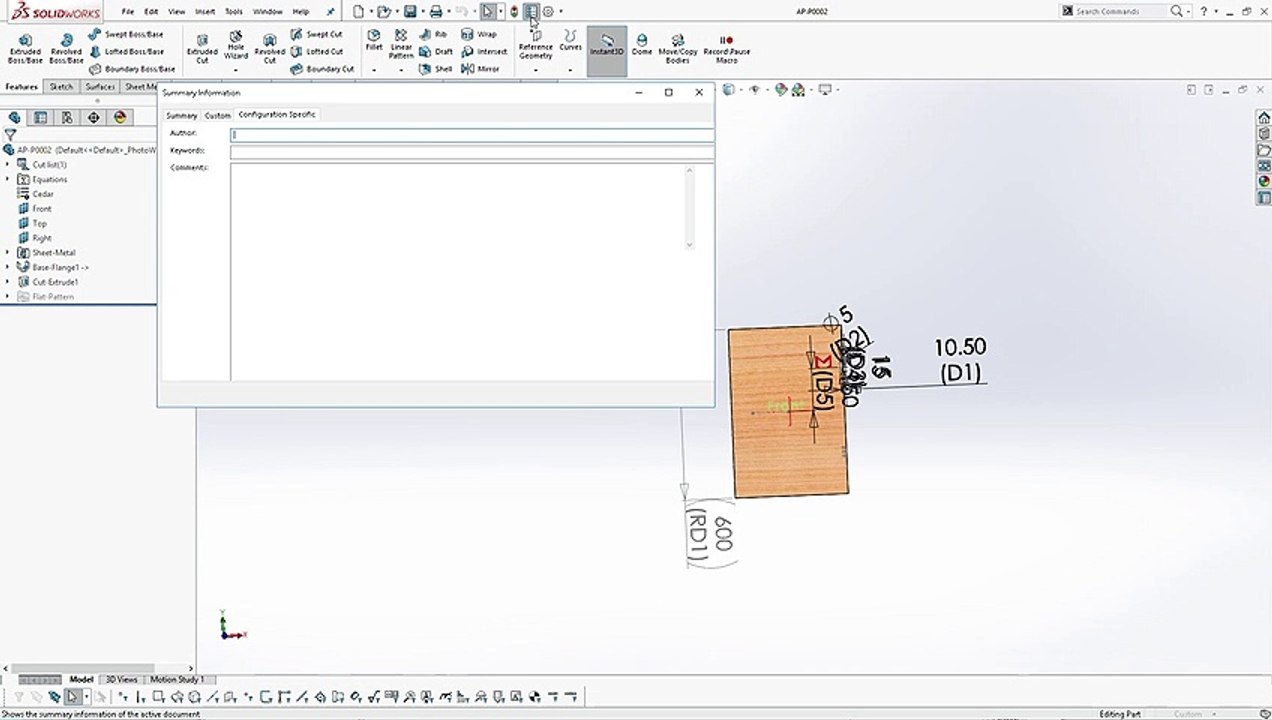The width and height of the screenshot is (1272, 720).
Task: Select the Extruded Cut tool
Action: click(x=202, y=49)
